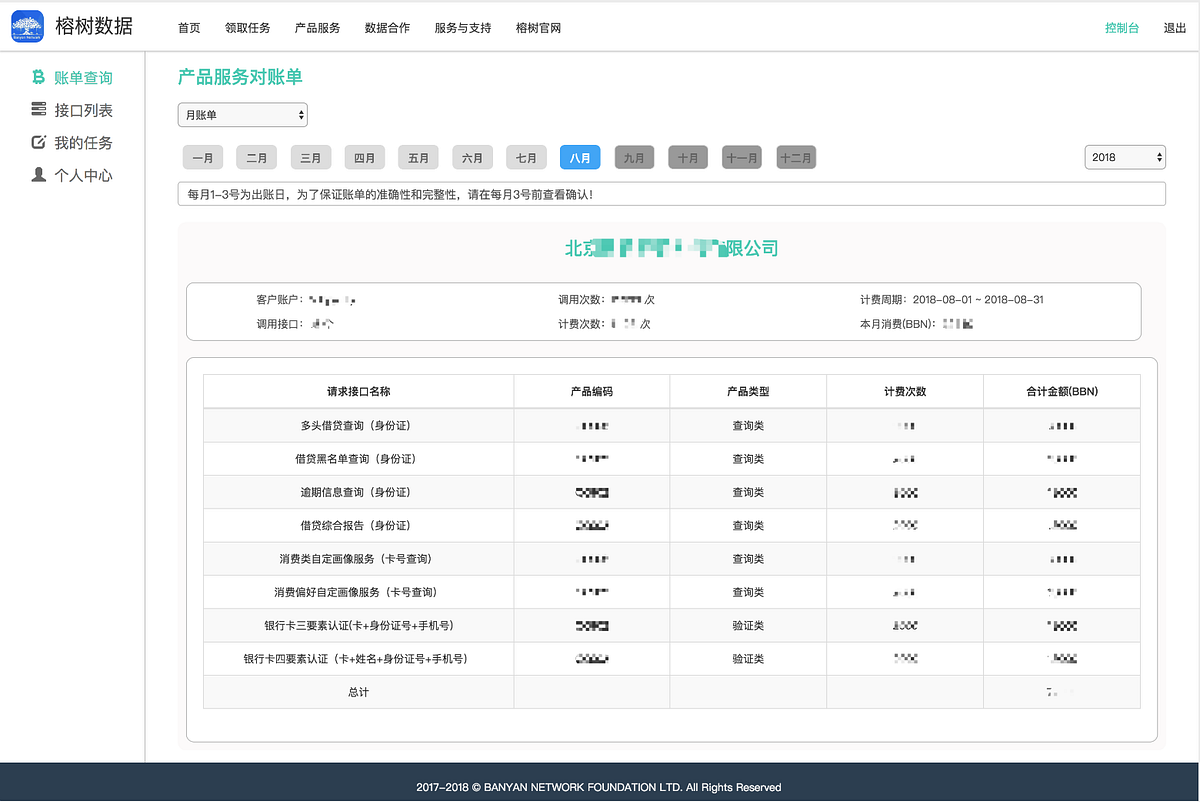
Task: Click the 产品服务对账单 page heading
Action: pos(240,77)
